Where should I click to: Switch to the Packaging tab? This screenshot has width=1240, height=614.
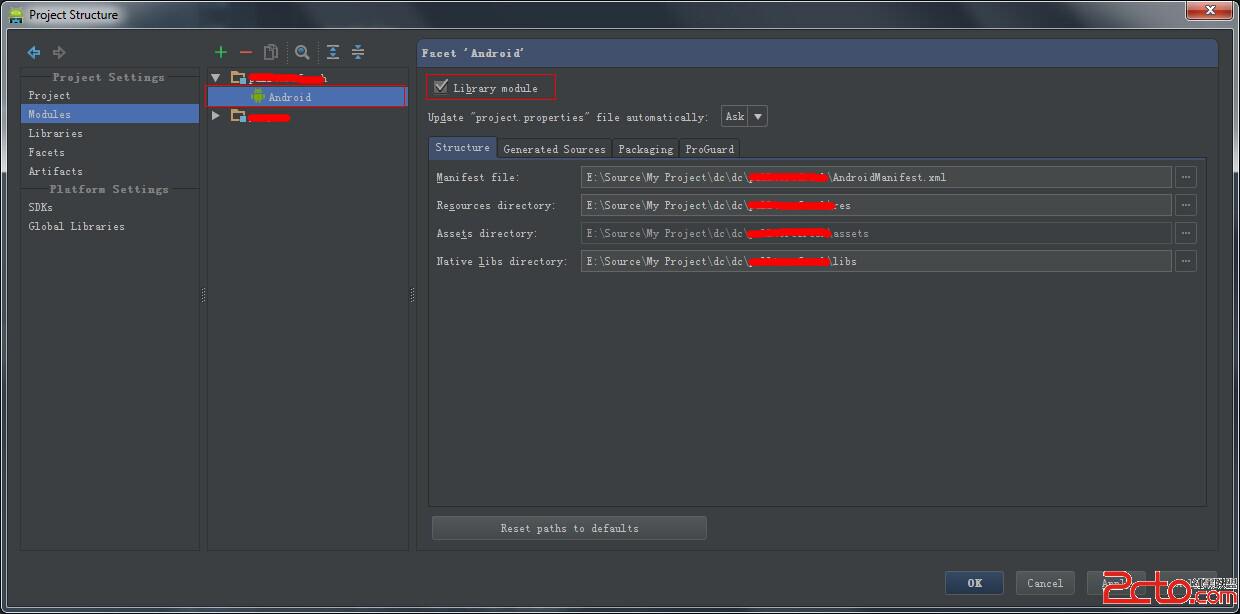tap(645, 149)
